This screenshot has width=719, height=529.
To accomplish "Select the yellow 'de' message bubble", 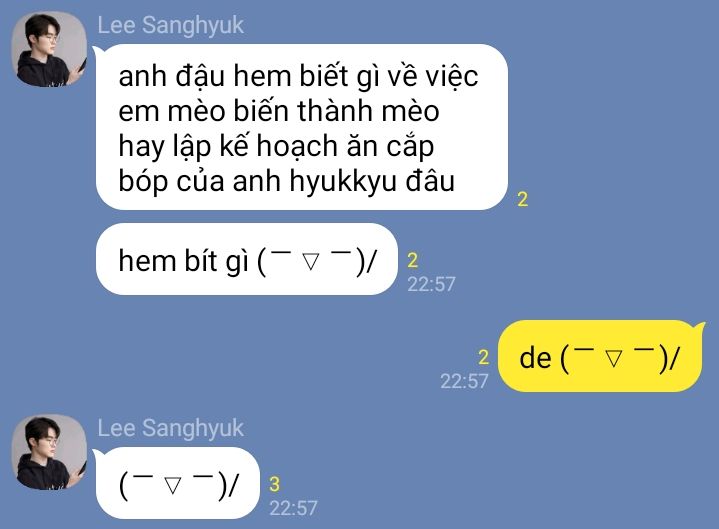I will coord(600,356).
